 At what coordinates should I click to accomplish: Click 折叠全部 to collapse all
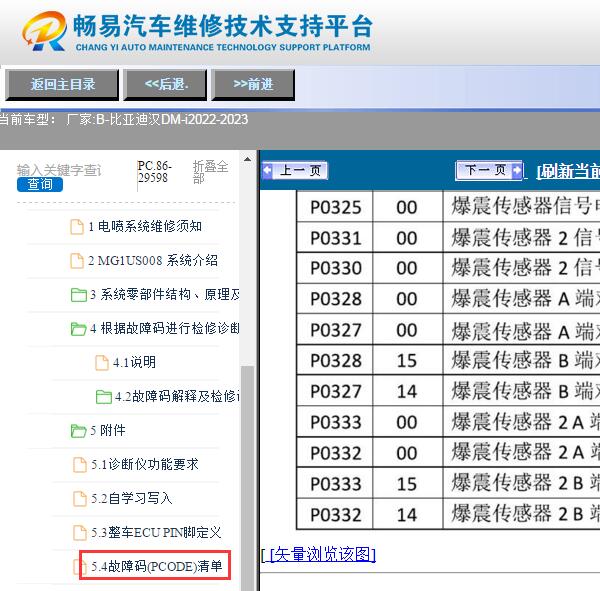tap(210, 172)
